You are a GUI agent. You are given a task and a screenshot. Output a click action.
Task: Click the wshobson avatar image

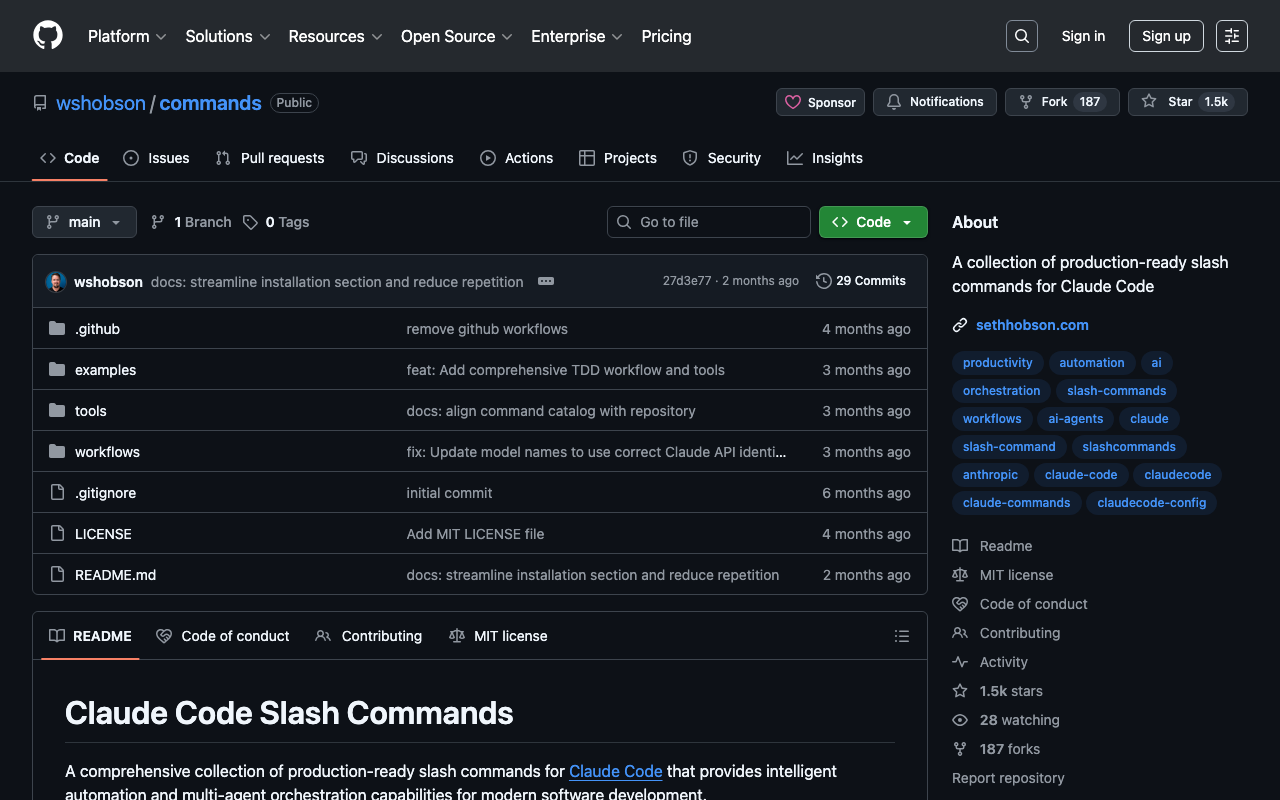(x=56, y=282)
